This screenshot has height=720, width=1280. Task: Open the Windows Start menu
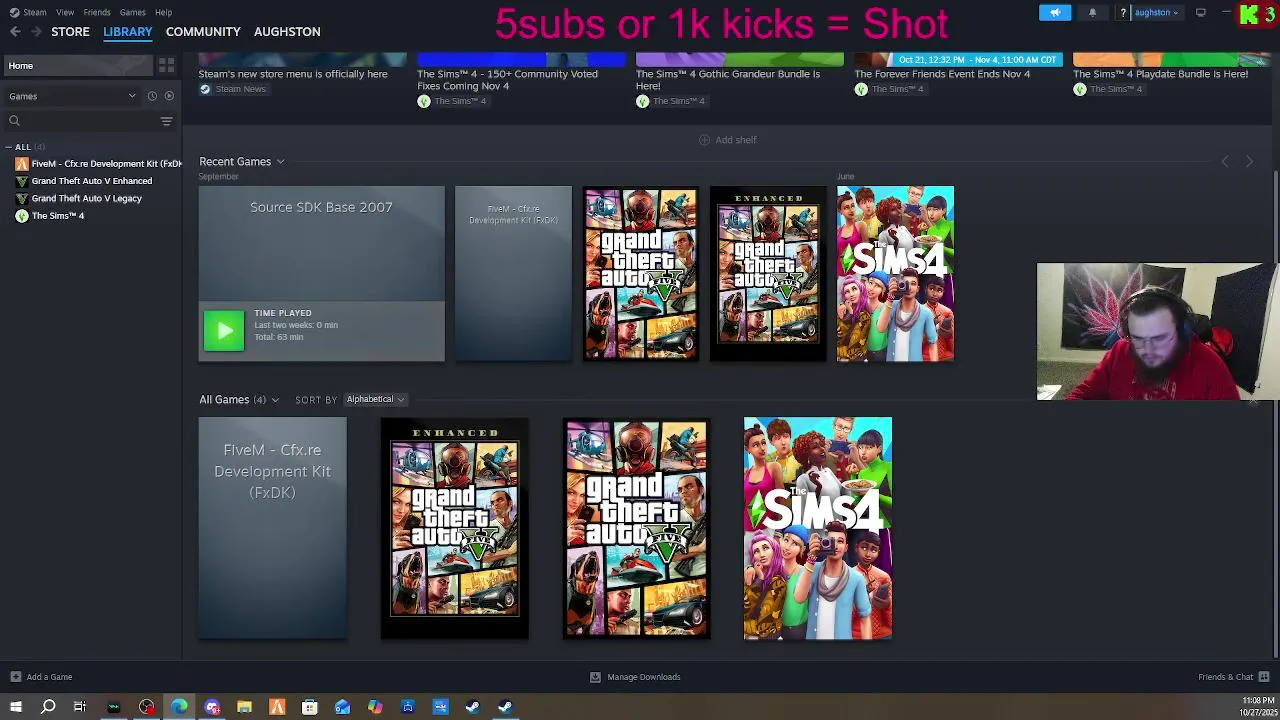pyautogui.click(x=15, y=707)
